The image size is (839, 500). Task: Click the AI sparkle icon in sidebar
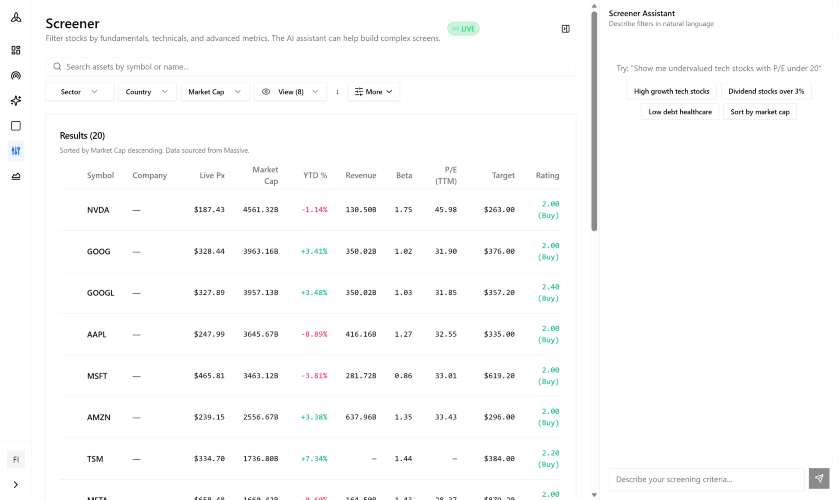16,101
